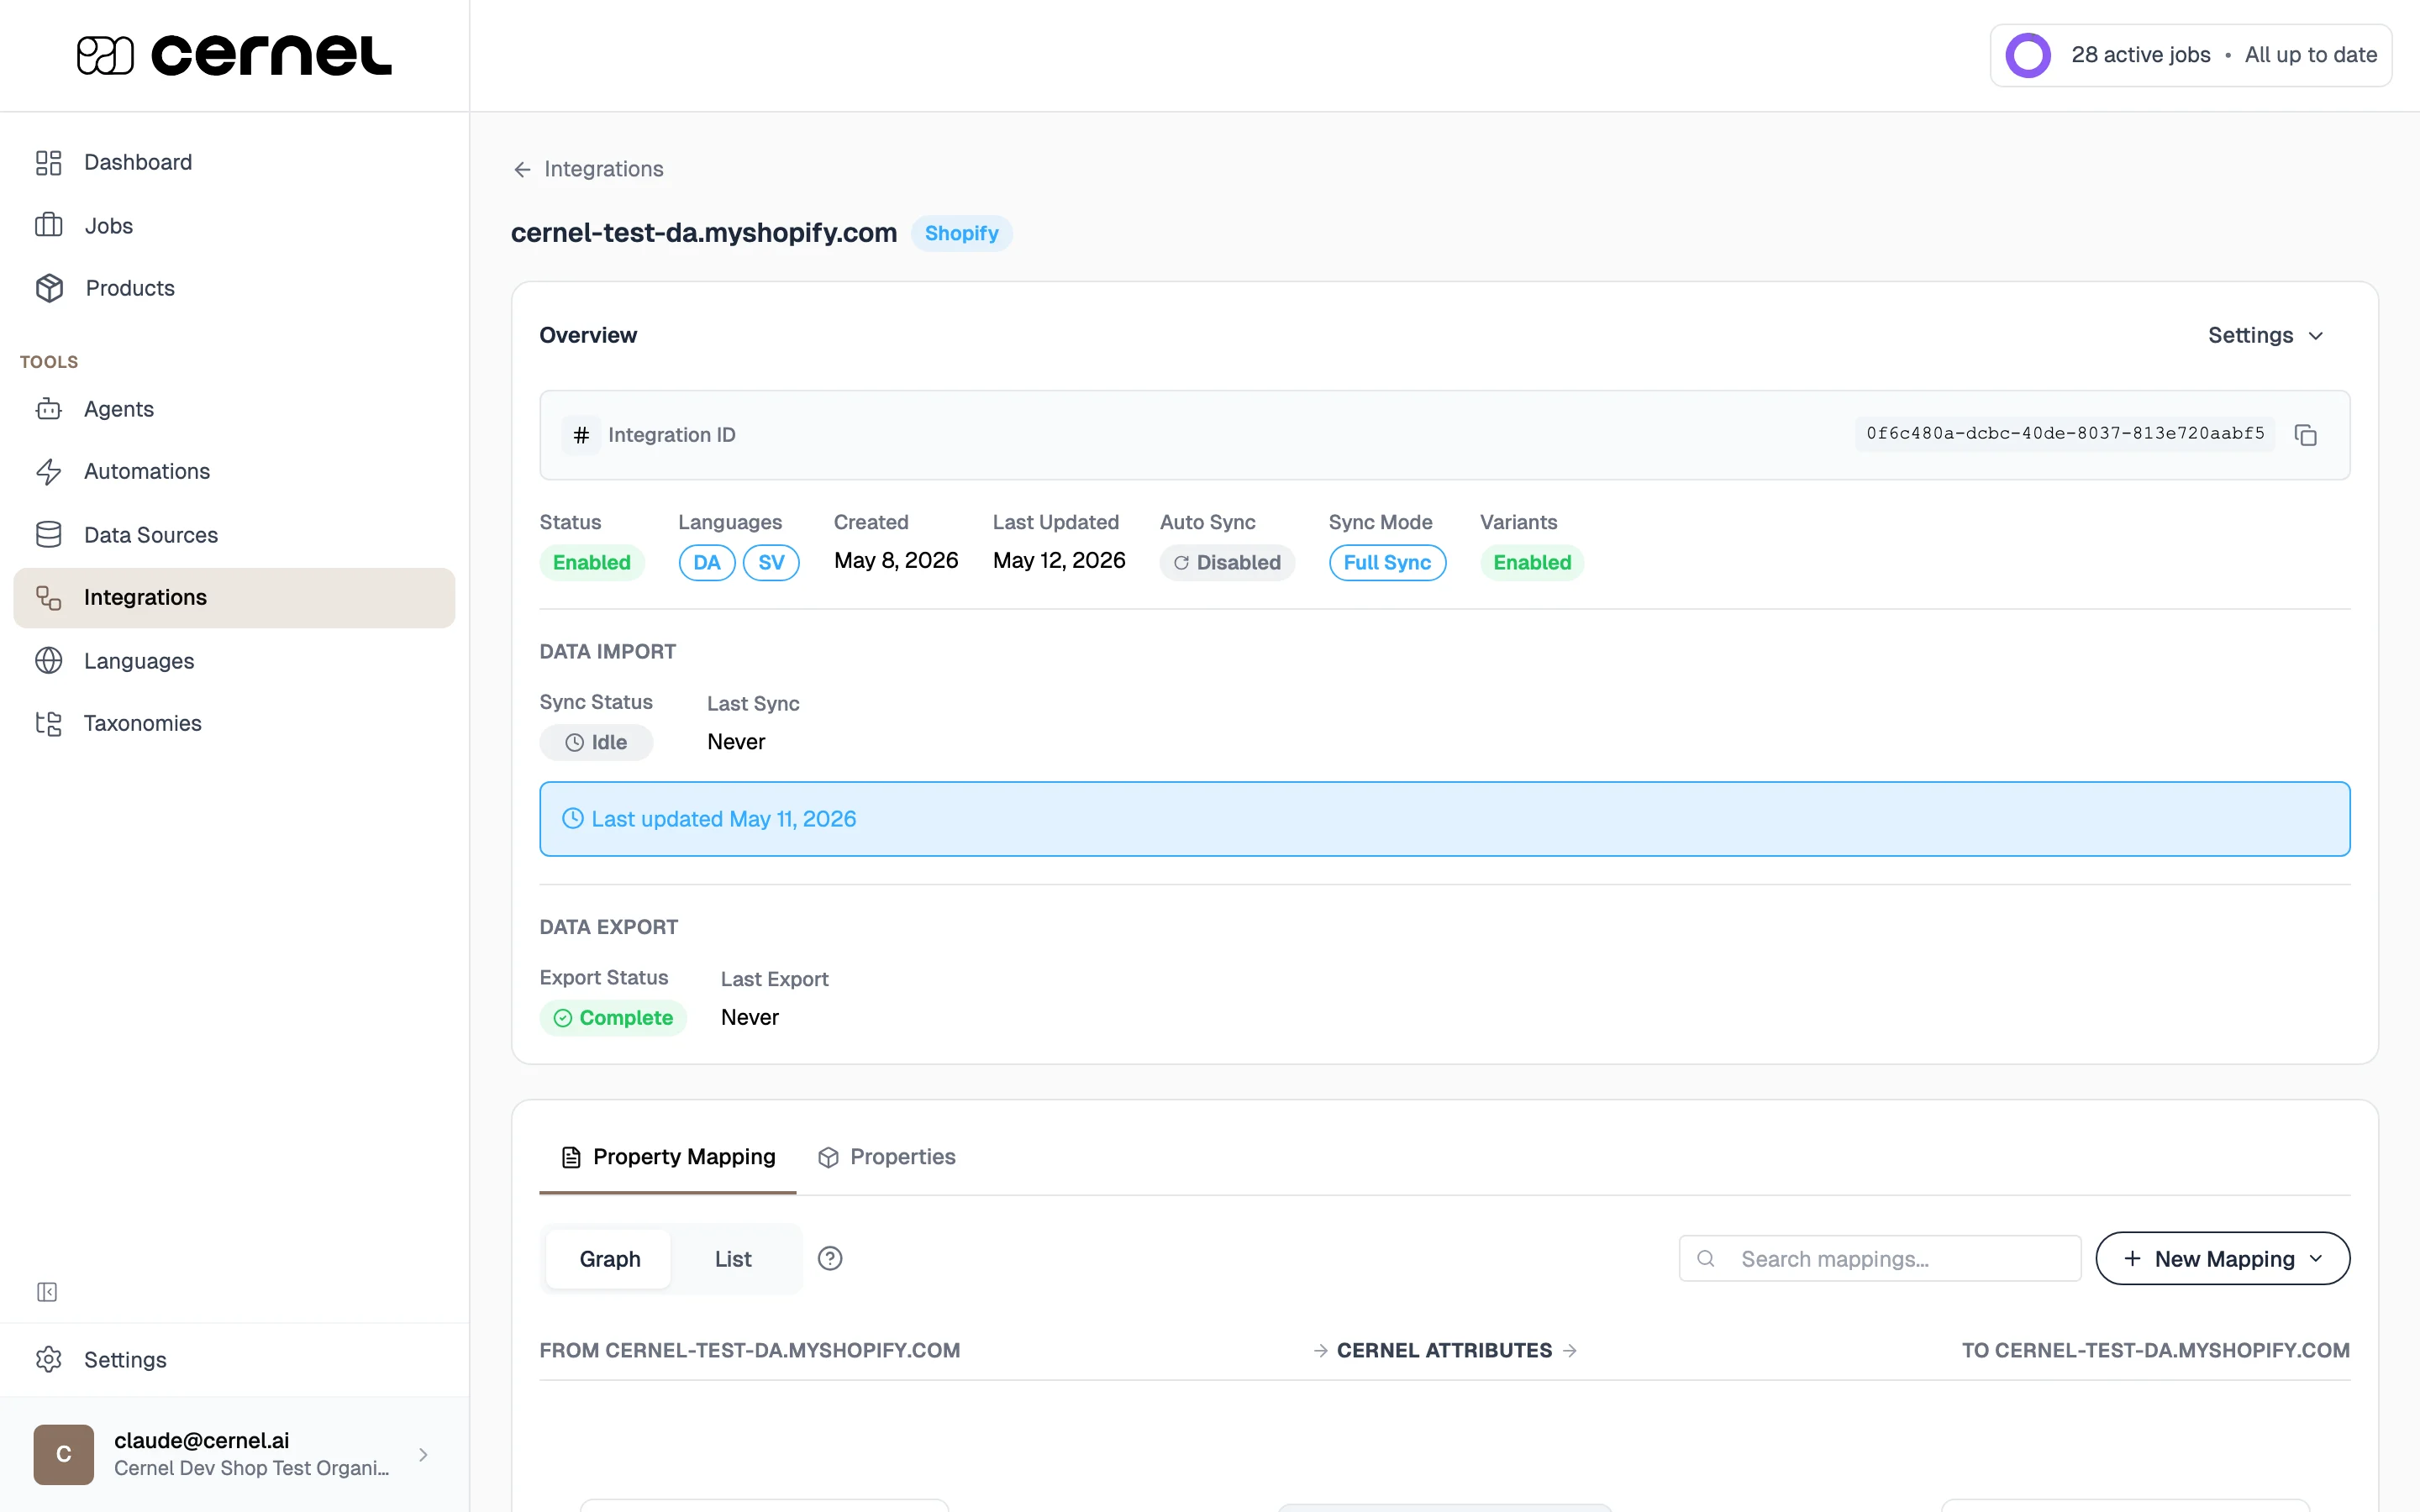Screen dimensions: 2420x1512
Task: Click the SV language badge
Action: point(771,562)
